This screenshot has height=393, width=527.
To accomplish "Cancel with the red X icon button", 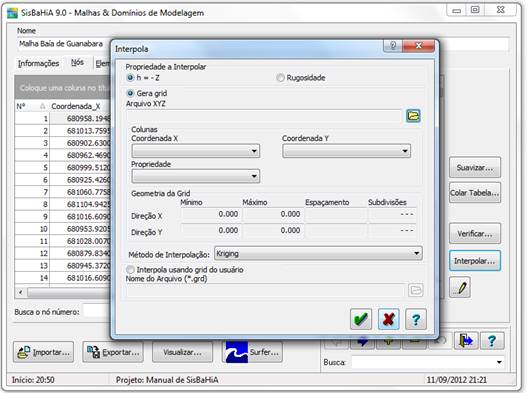I will pyautogui.click(x=389, y=319).
